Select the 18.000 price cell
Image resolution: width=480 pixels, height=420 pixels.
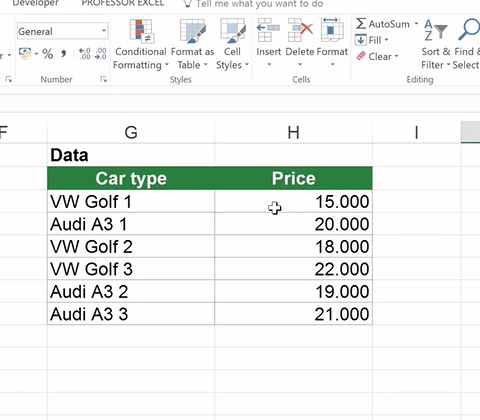[x=293, y=246]
